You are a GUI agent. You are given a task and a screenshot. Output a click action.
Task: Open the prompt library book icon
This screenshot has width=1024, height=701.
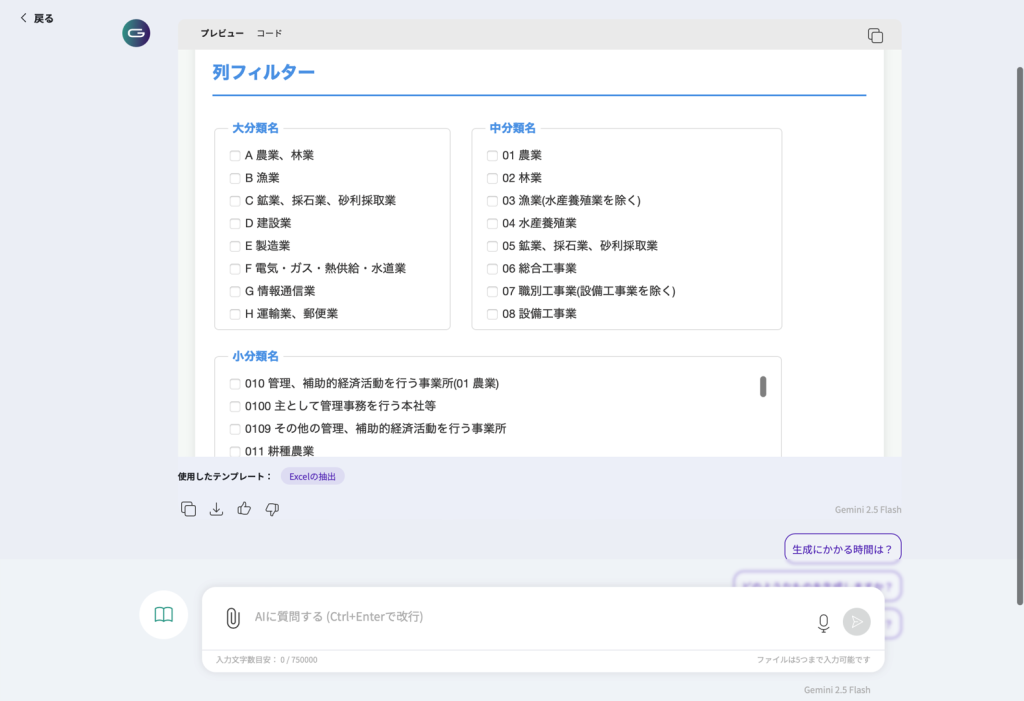coord(164,615)
